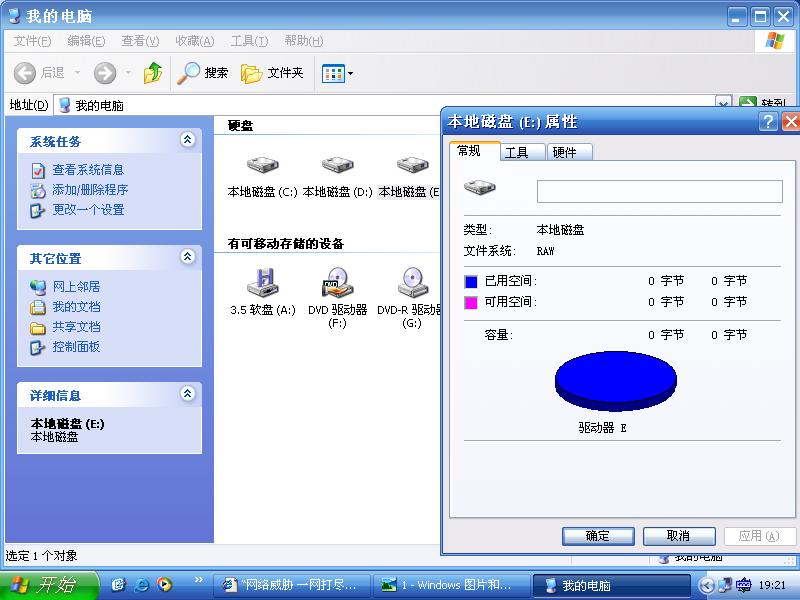The width and height of the screenshot is (800, 600).
Task: Click the Windows 开始 Start button
Action: pyautogui.click(x=48, y=585)
